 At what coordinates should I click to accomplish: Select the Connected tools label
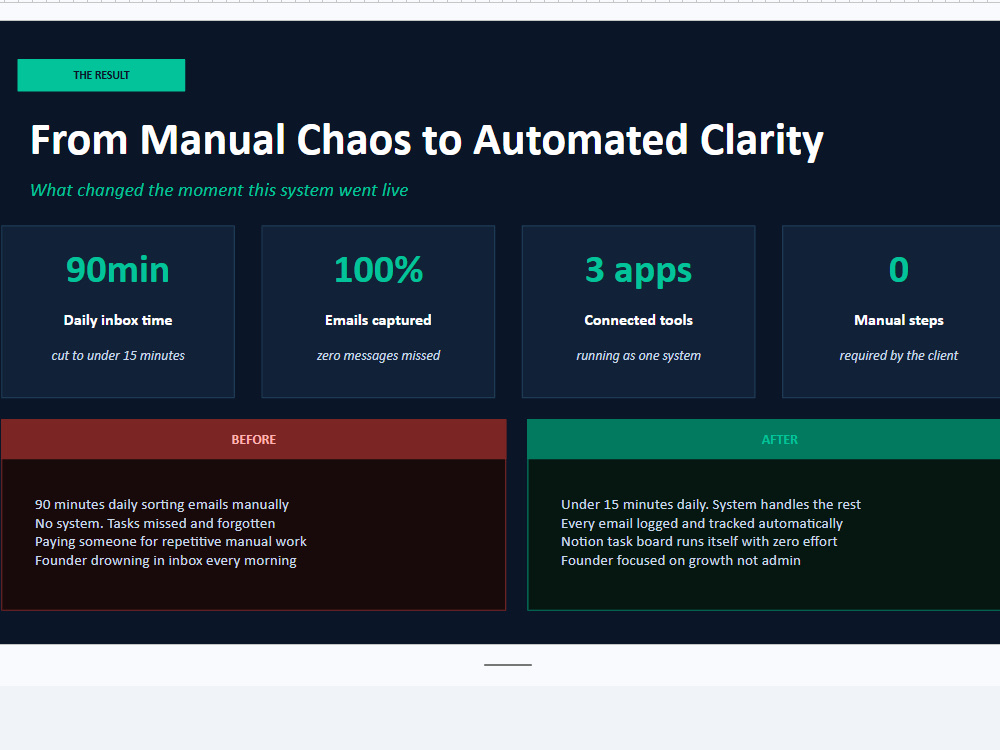638,320
